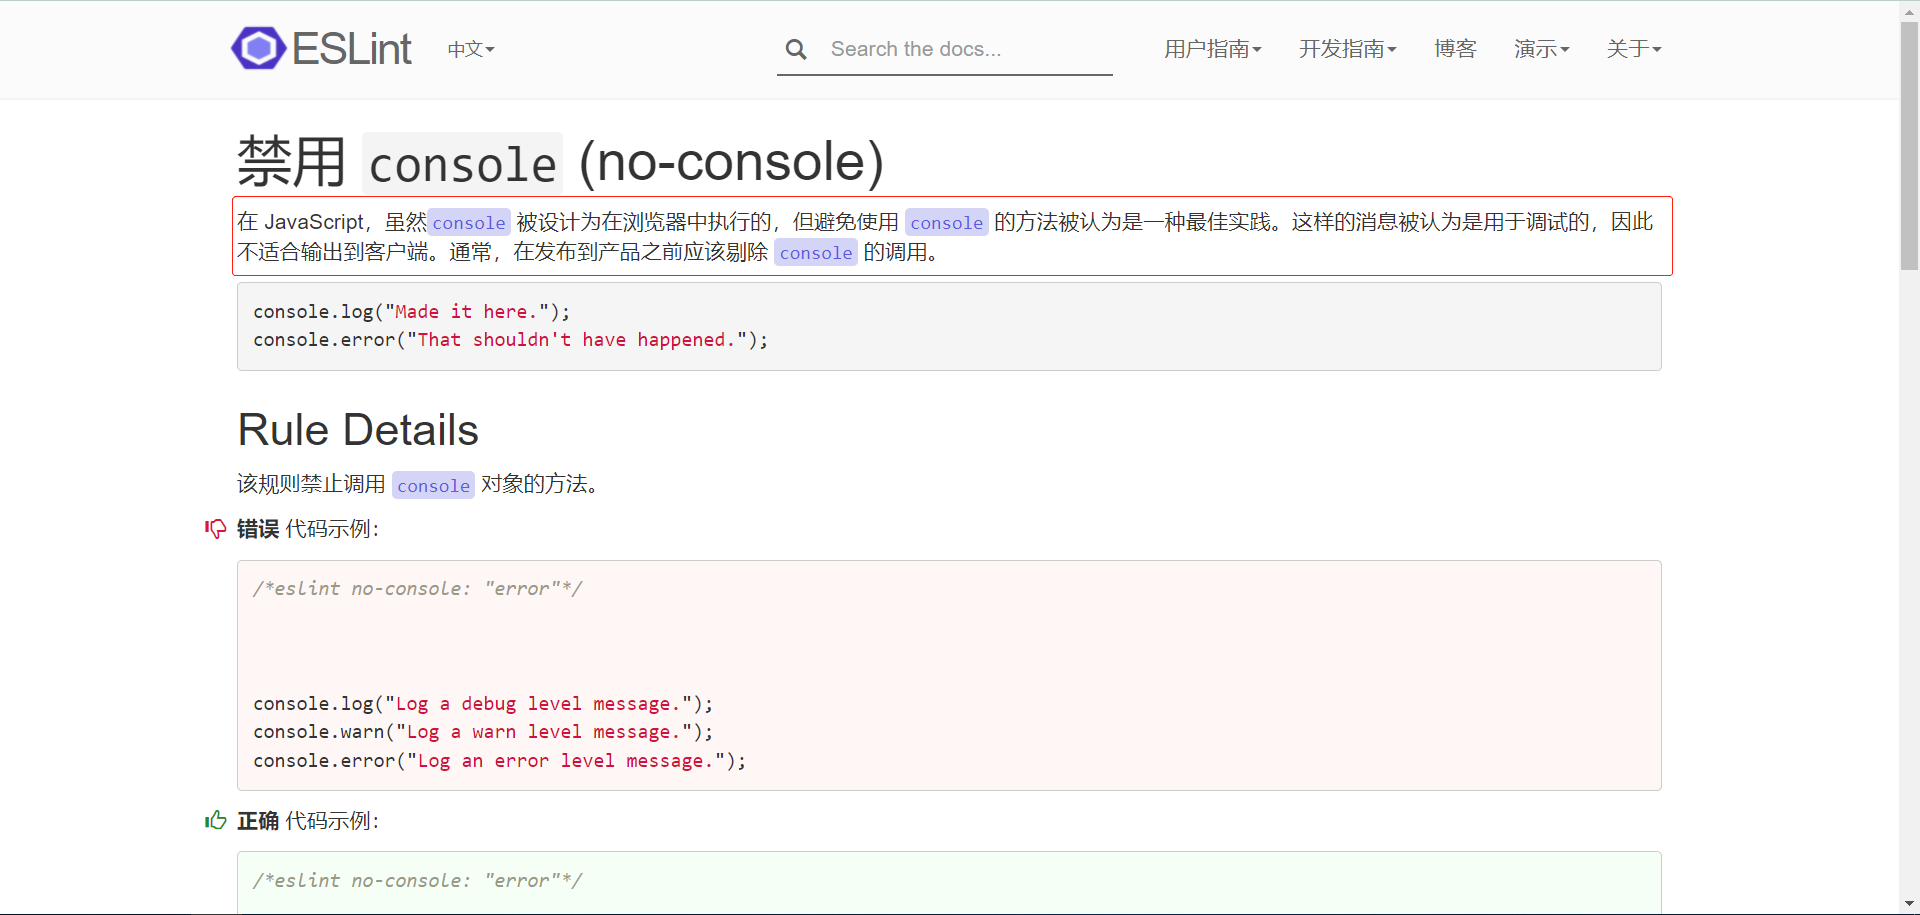Open the 中文 language dropdown
The image size is (1920, 915).
click(470, 49)
